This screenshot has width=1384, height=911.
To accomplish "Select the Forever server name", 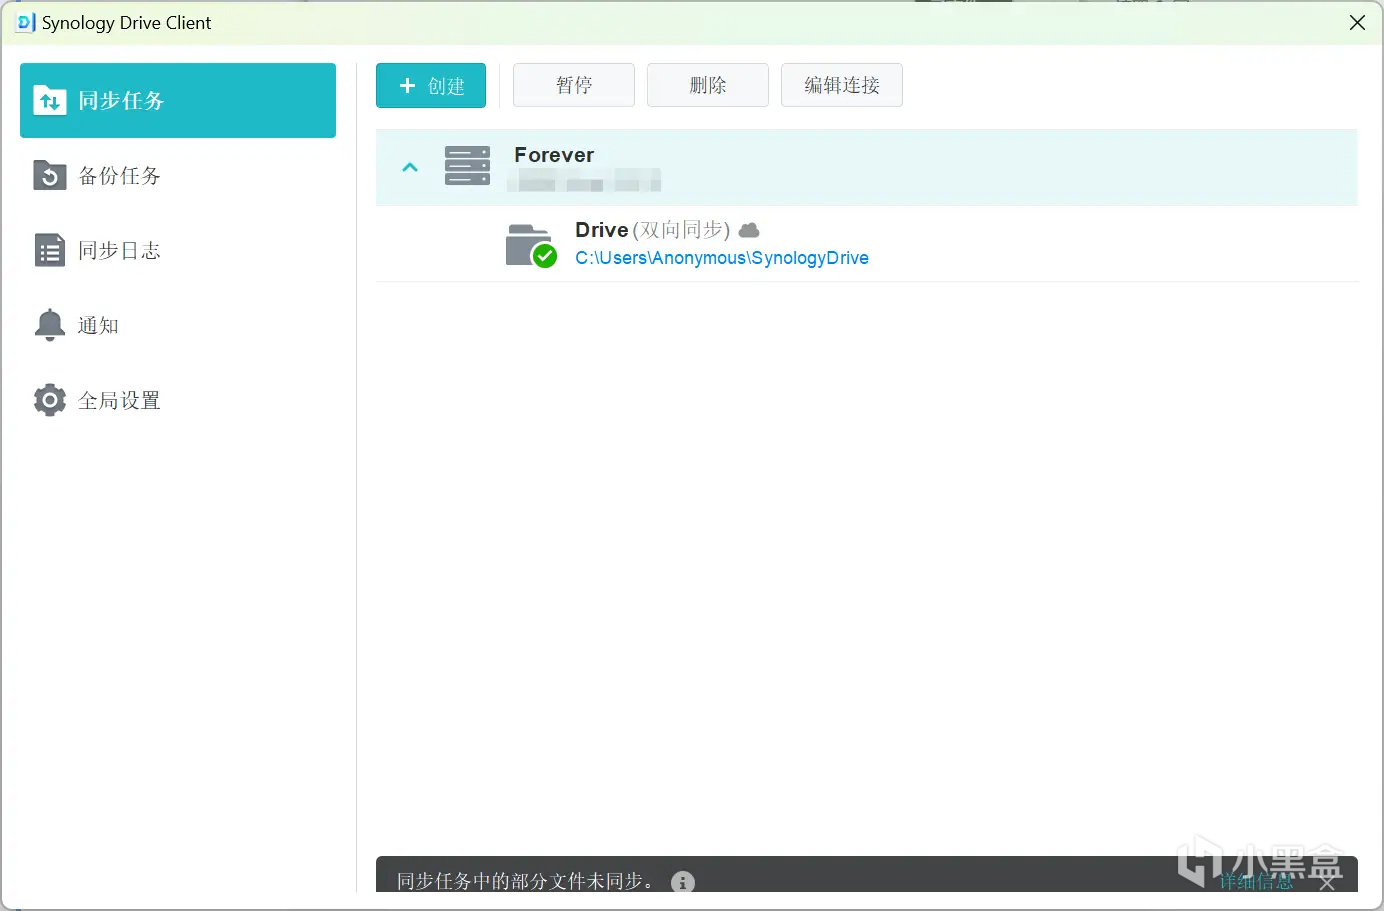I will (x=554, y=155).
